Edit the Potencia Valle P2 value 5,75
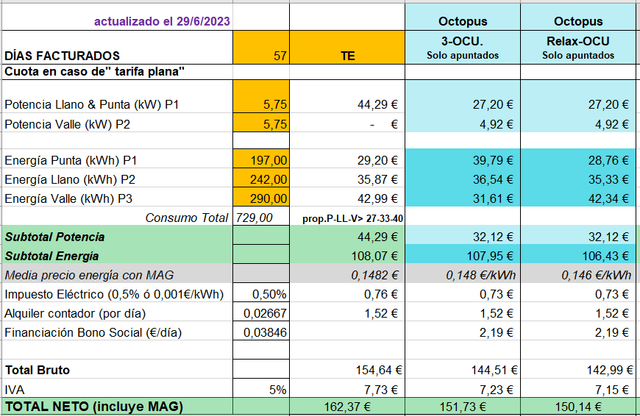This screenshot has width=640, height=416. pos(261,122)
